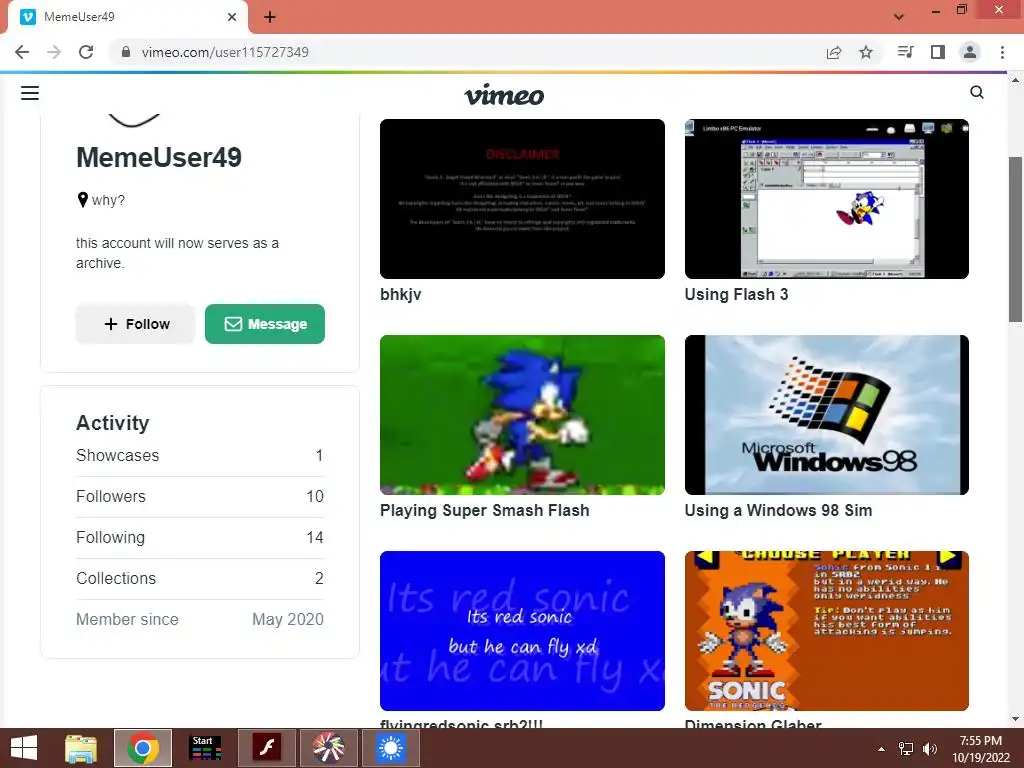
Task: Open the network tray icon
Action: [x=906, y=749]
